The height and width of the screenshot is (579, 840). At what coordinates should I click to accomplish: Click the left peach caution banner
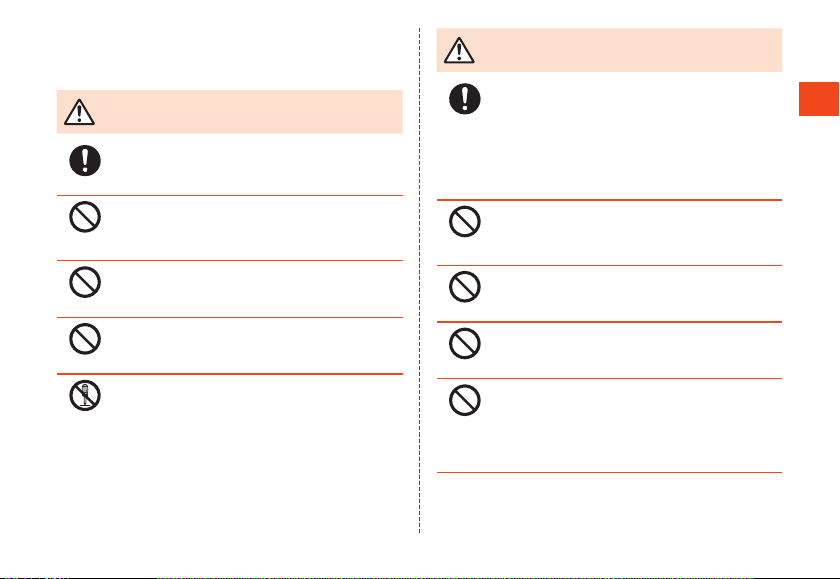point(229,111)
